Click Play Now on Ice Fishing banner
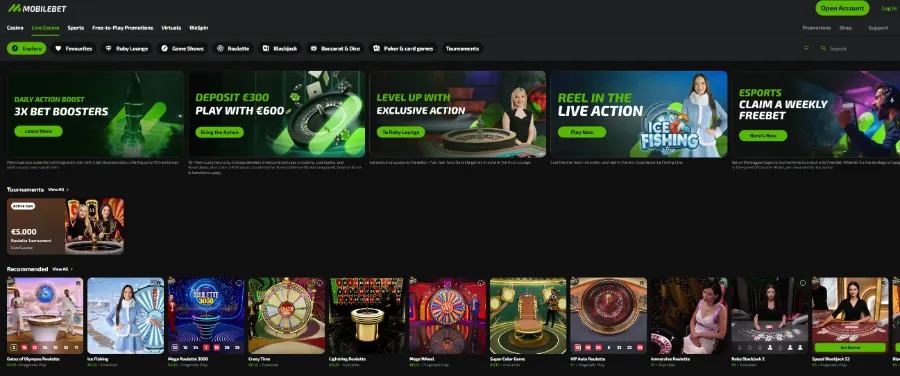The height and width of the screenshot is (376, 900). tap(582, 132)
